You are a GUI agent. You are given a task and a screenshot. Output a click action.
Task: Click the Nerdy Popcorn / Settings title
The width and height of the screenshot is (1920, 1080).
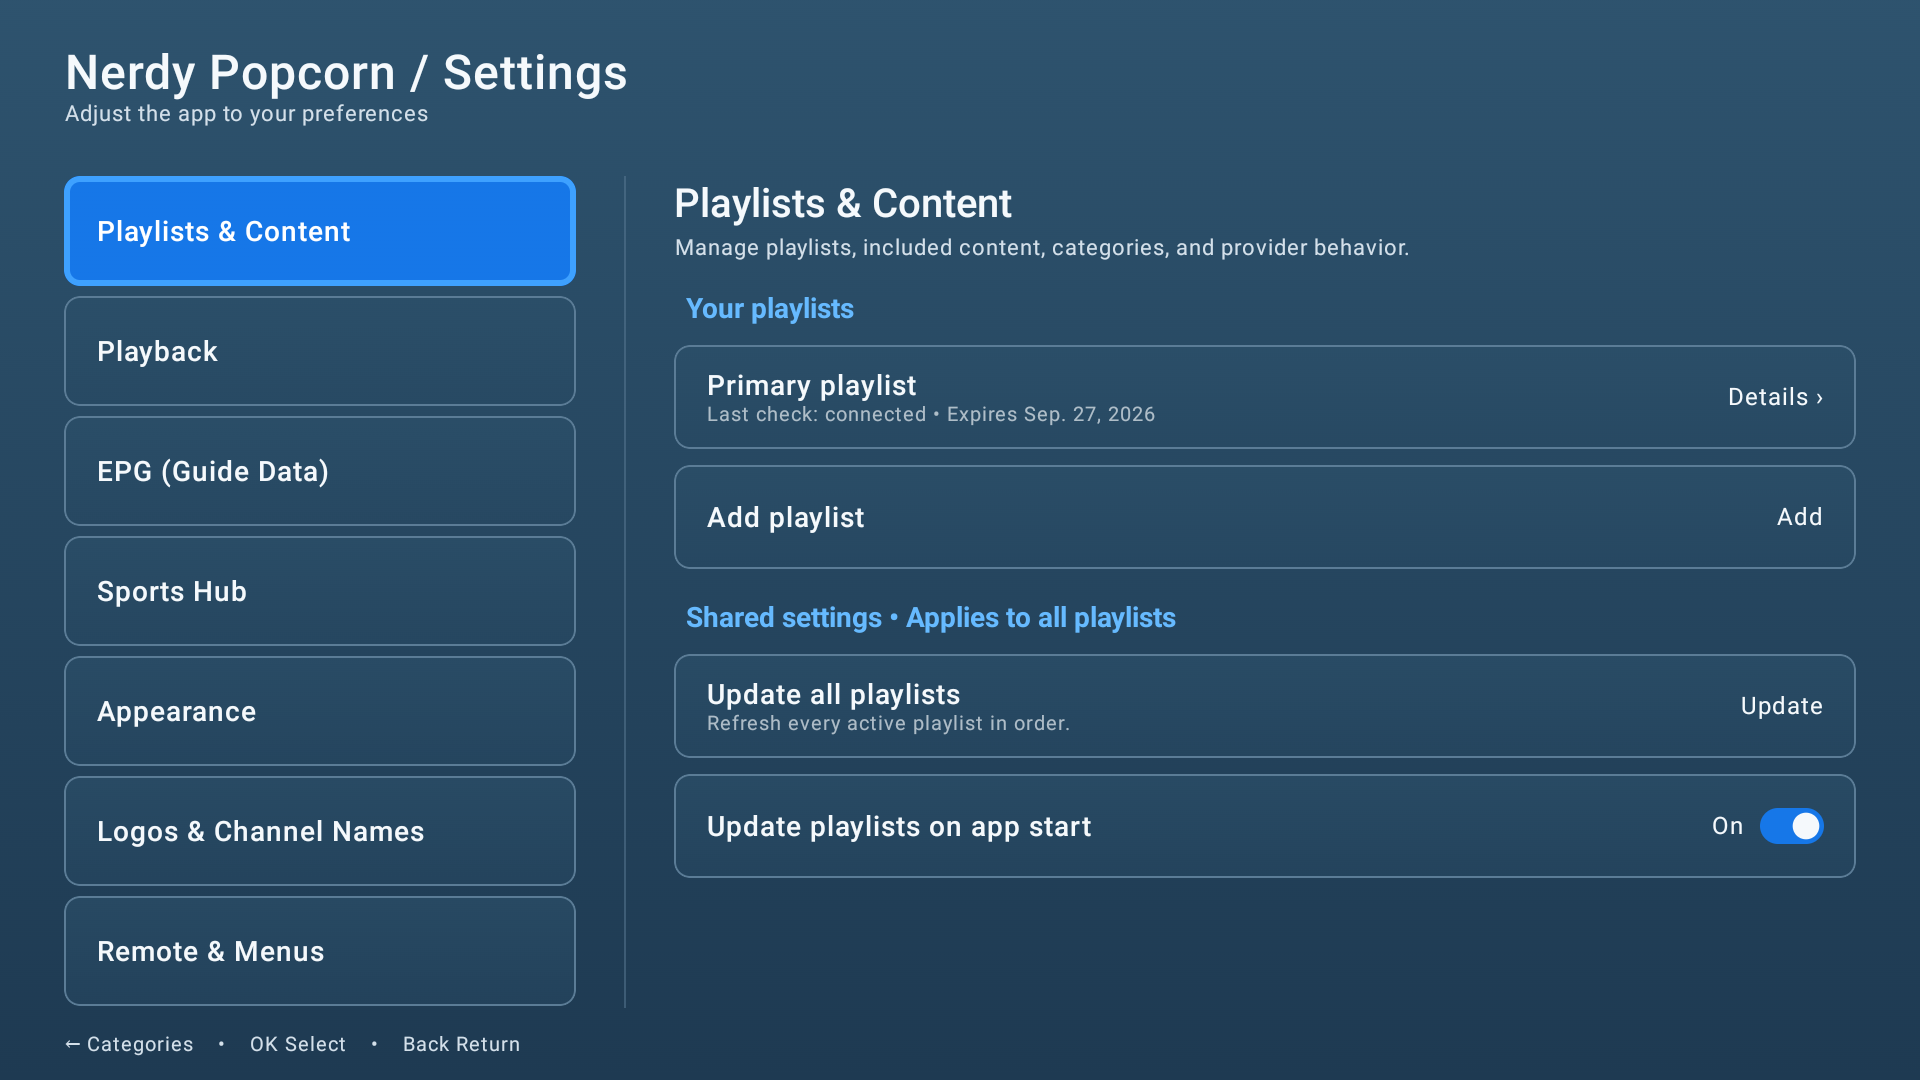(346, 73)
